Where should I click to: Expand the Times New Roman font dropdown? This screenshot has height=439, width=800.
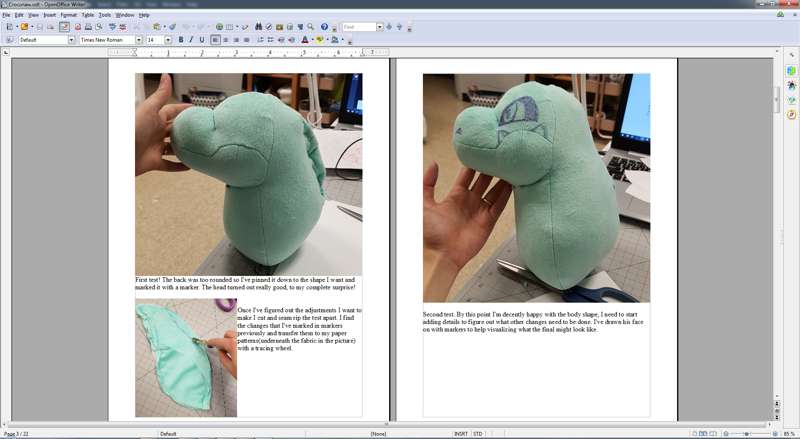139,40
